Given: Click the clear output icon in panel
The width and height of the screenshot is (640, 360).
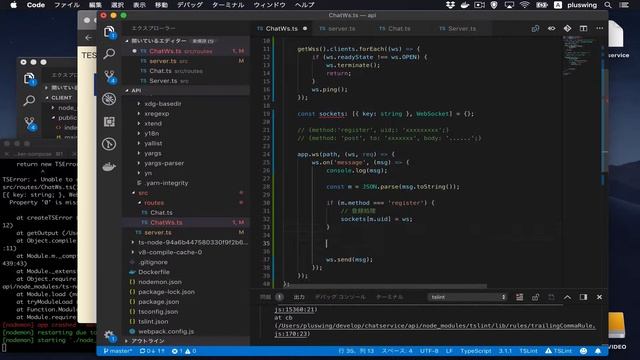Looking at the screenshot, I should click(x=519, y=297).
